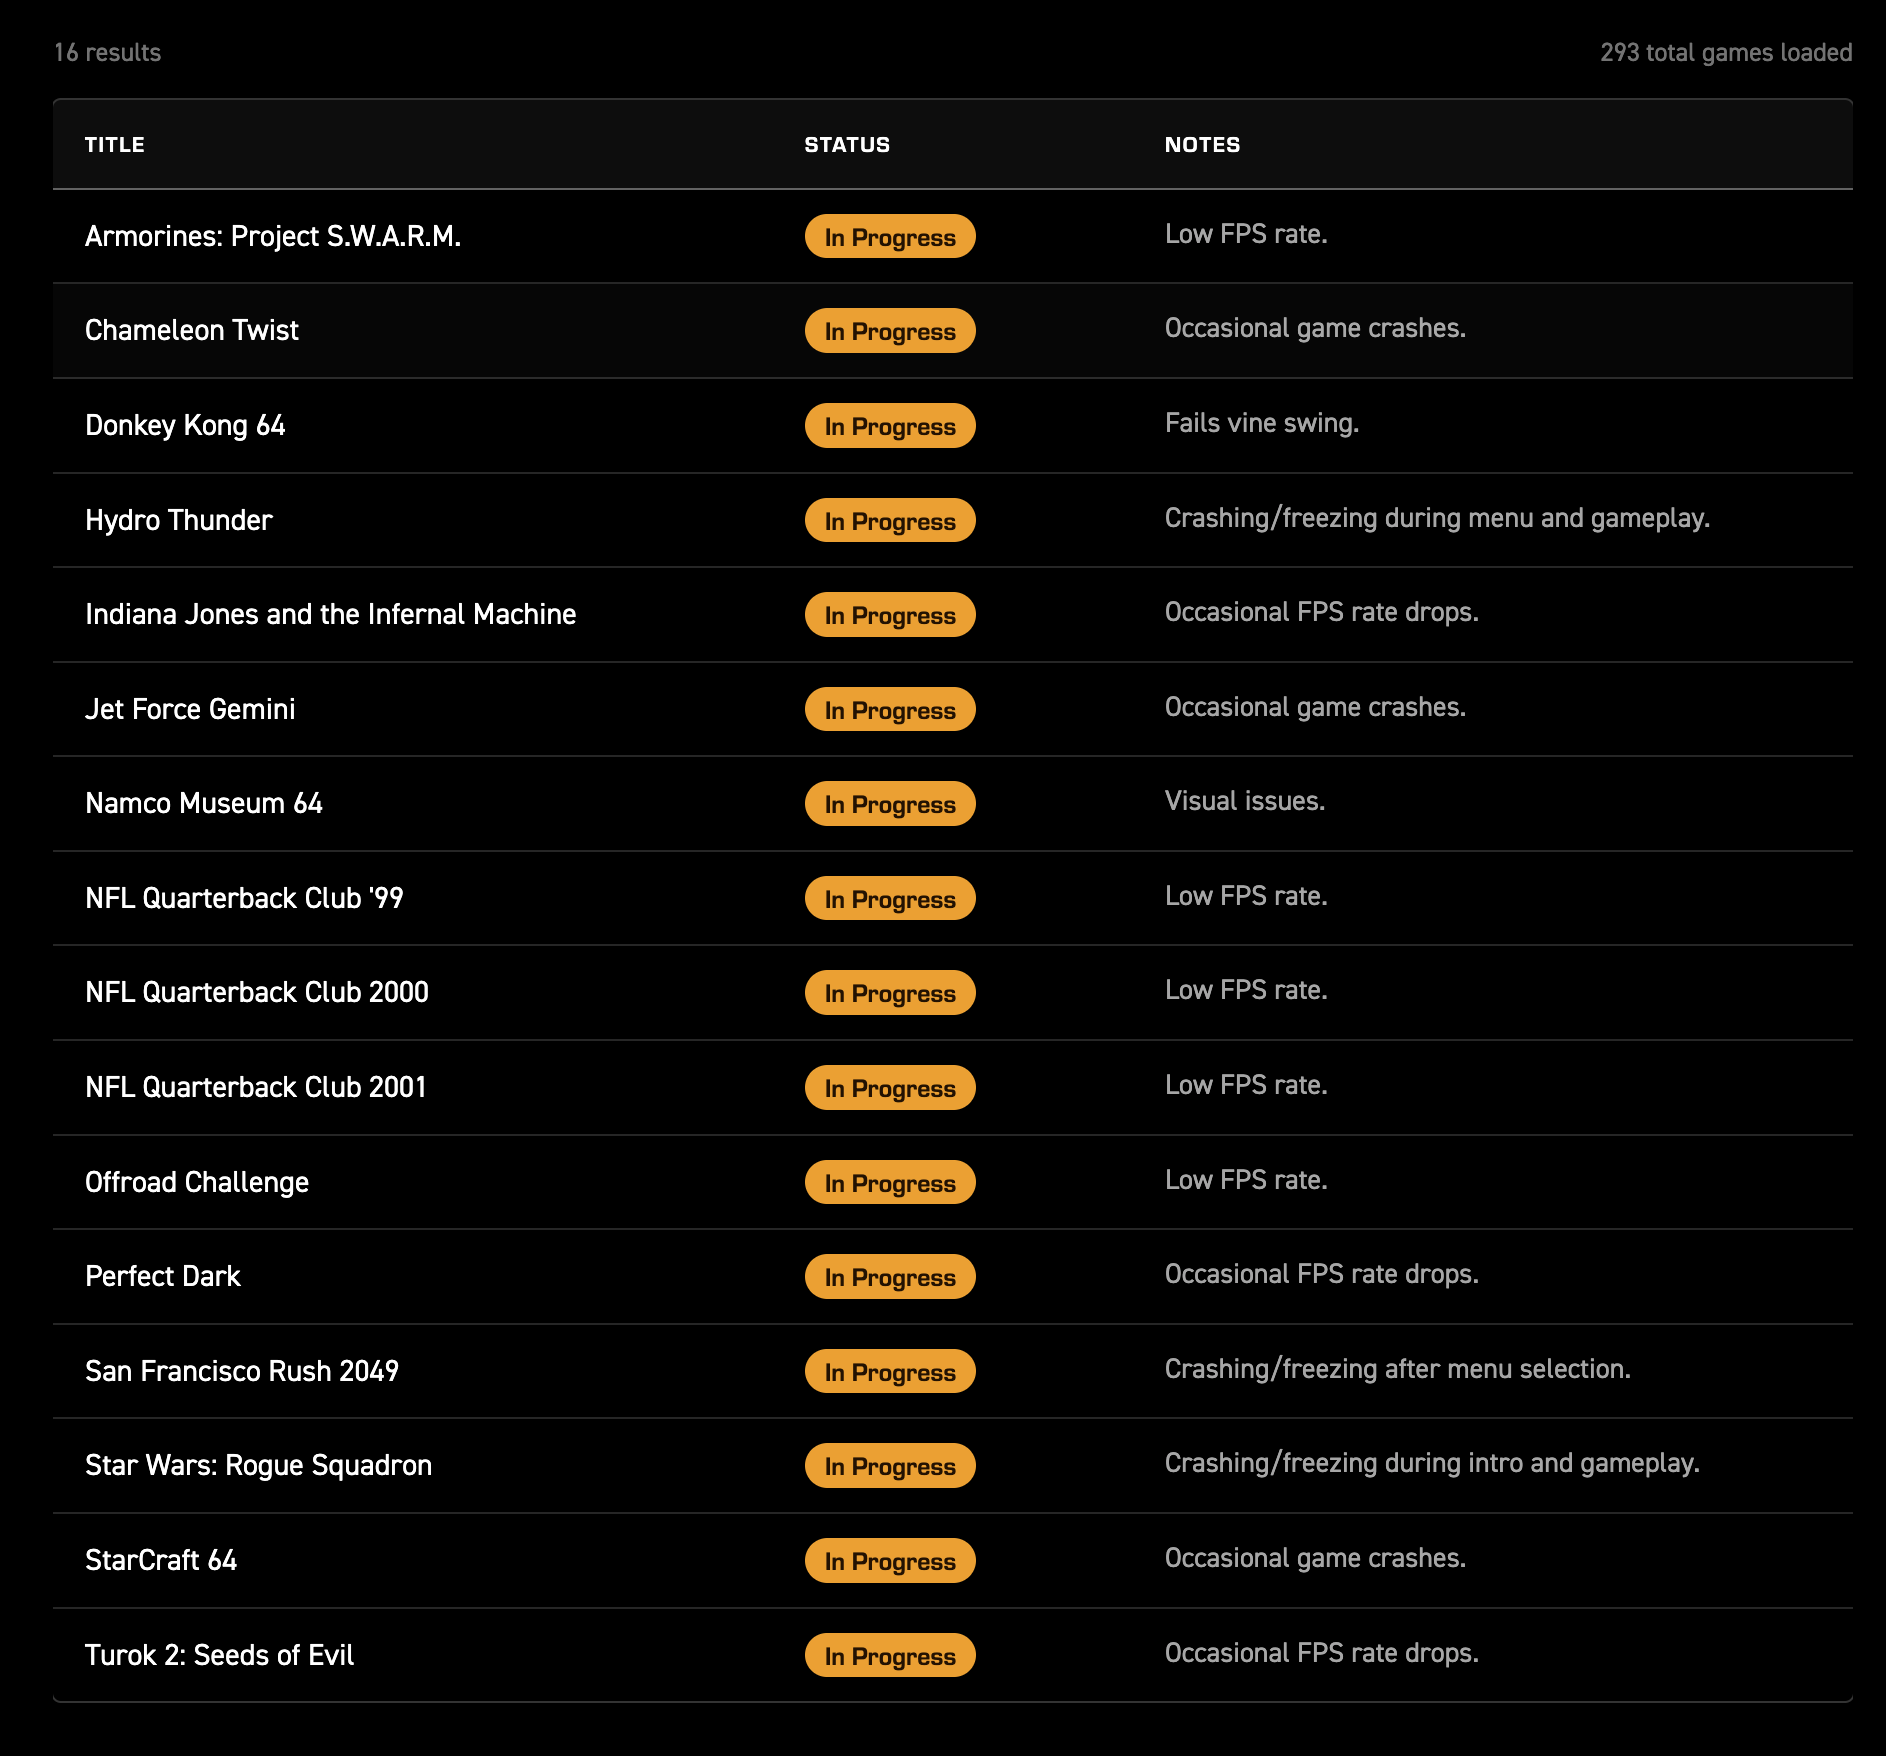Select Perfect Dark's "Occasional FPS rate drops." note

[x=1321, y=1274]
